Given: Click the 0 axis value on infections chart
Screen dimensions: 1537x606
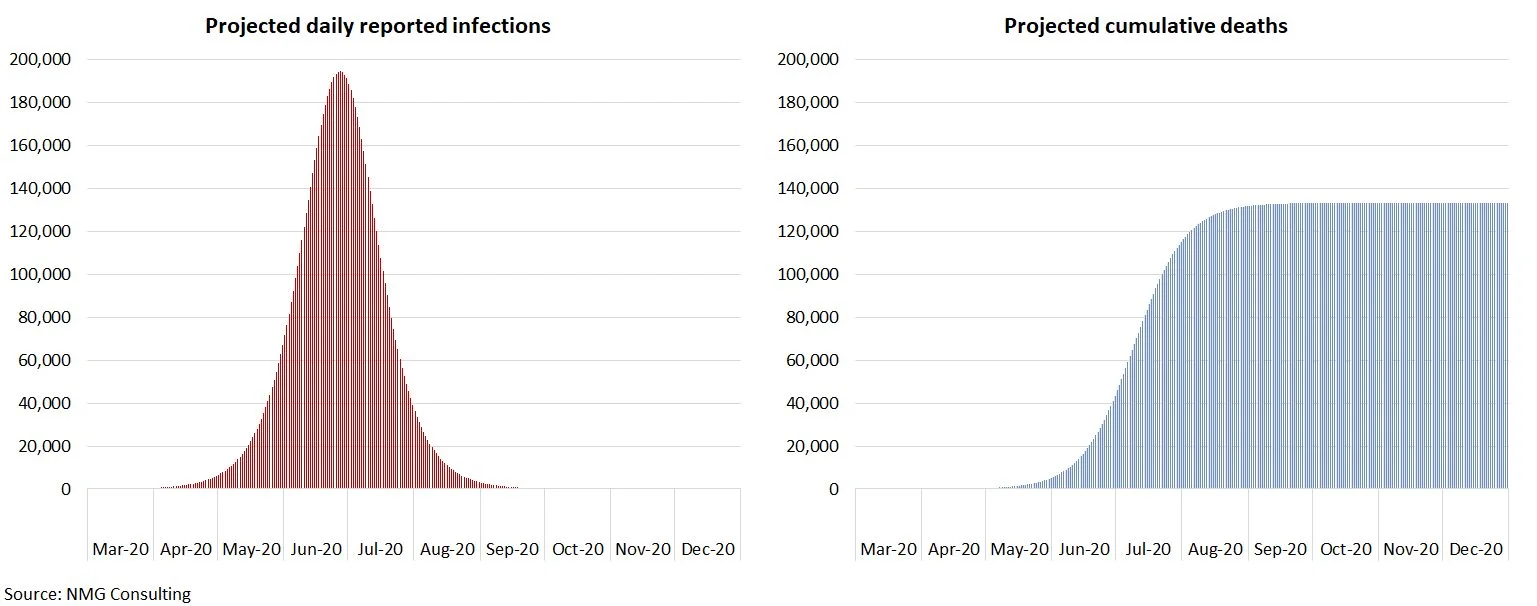Looking at the screenshot, I should click(x=66, y=489).
